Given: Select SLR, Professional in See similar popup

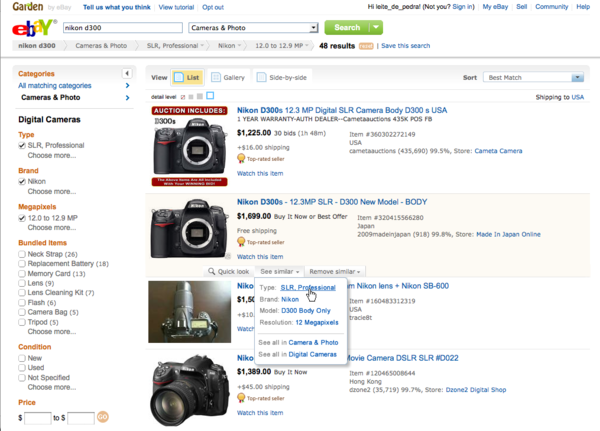Looking at the screenshot, I should 308,287.
